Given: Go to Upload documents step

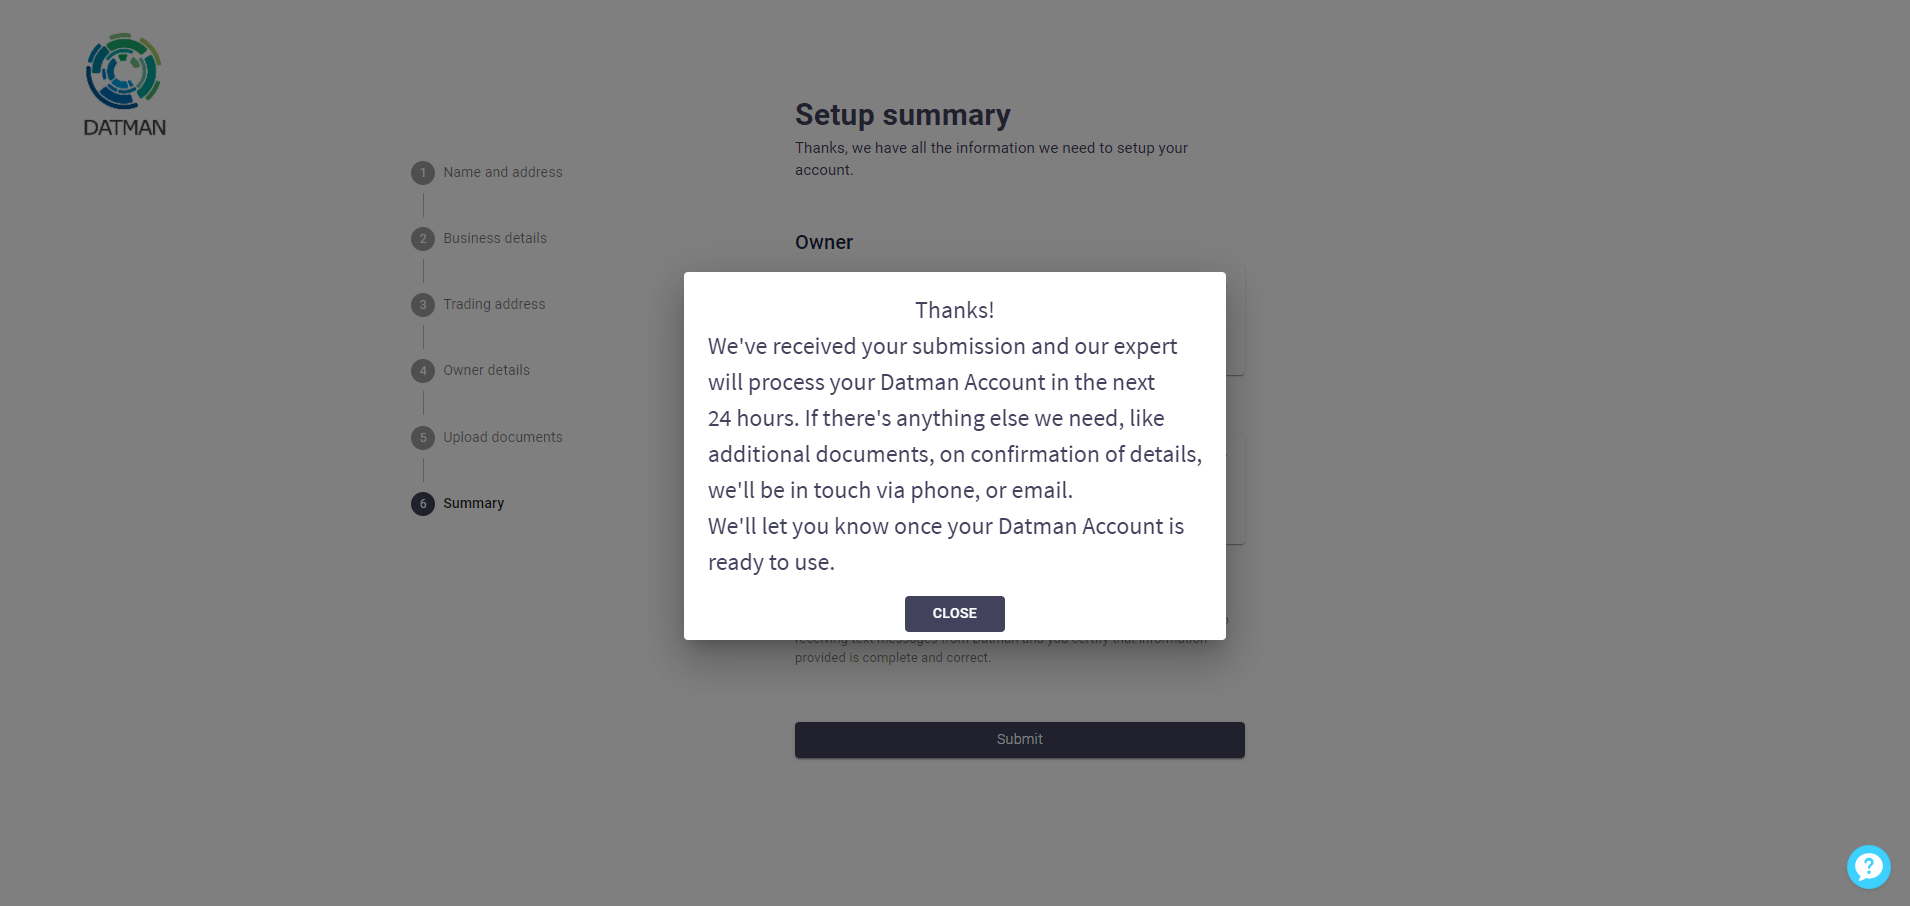Looking at the screenshot, I should (503, 437).
